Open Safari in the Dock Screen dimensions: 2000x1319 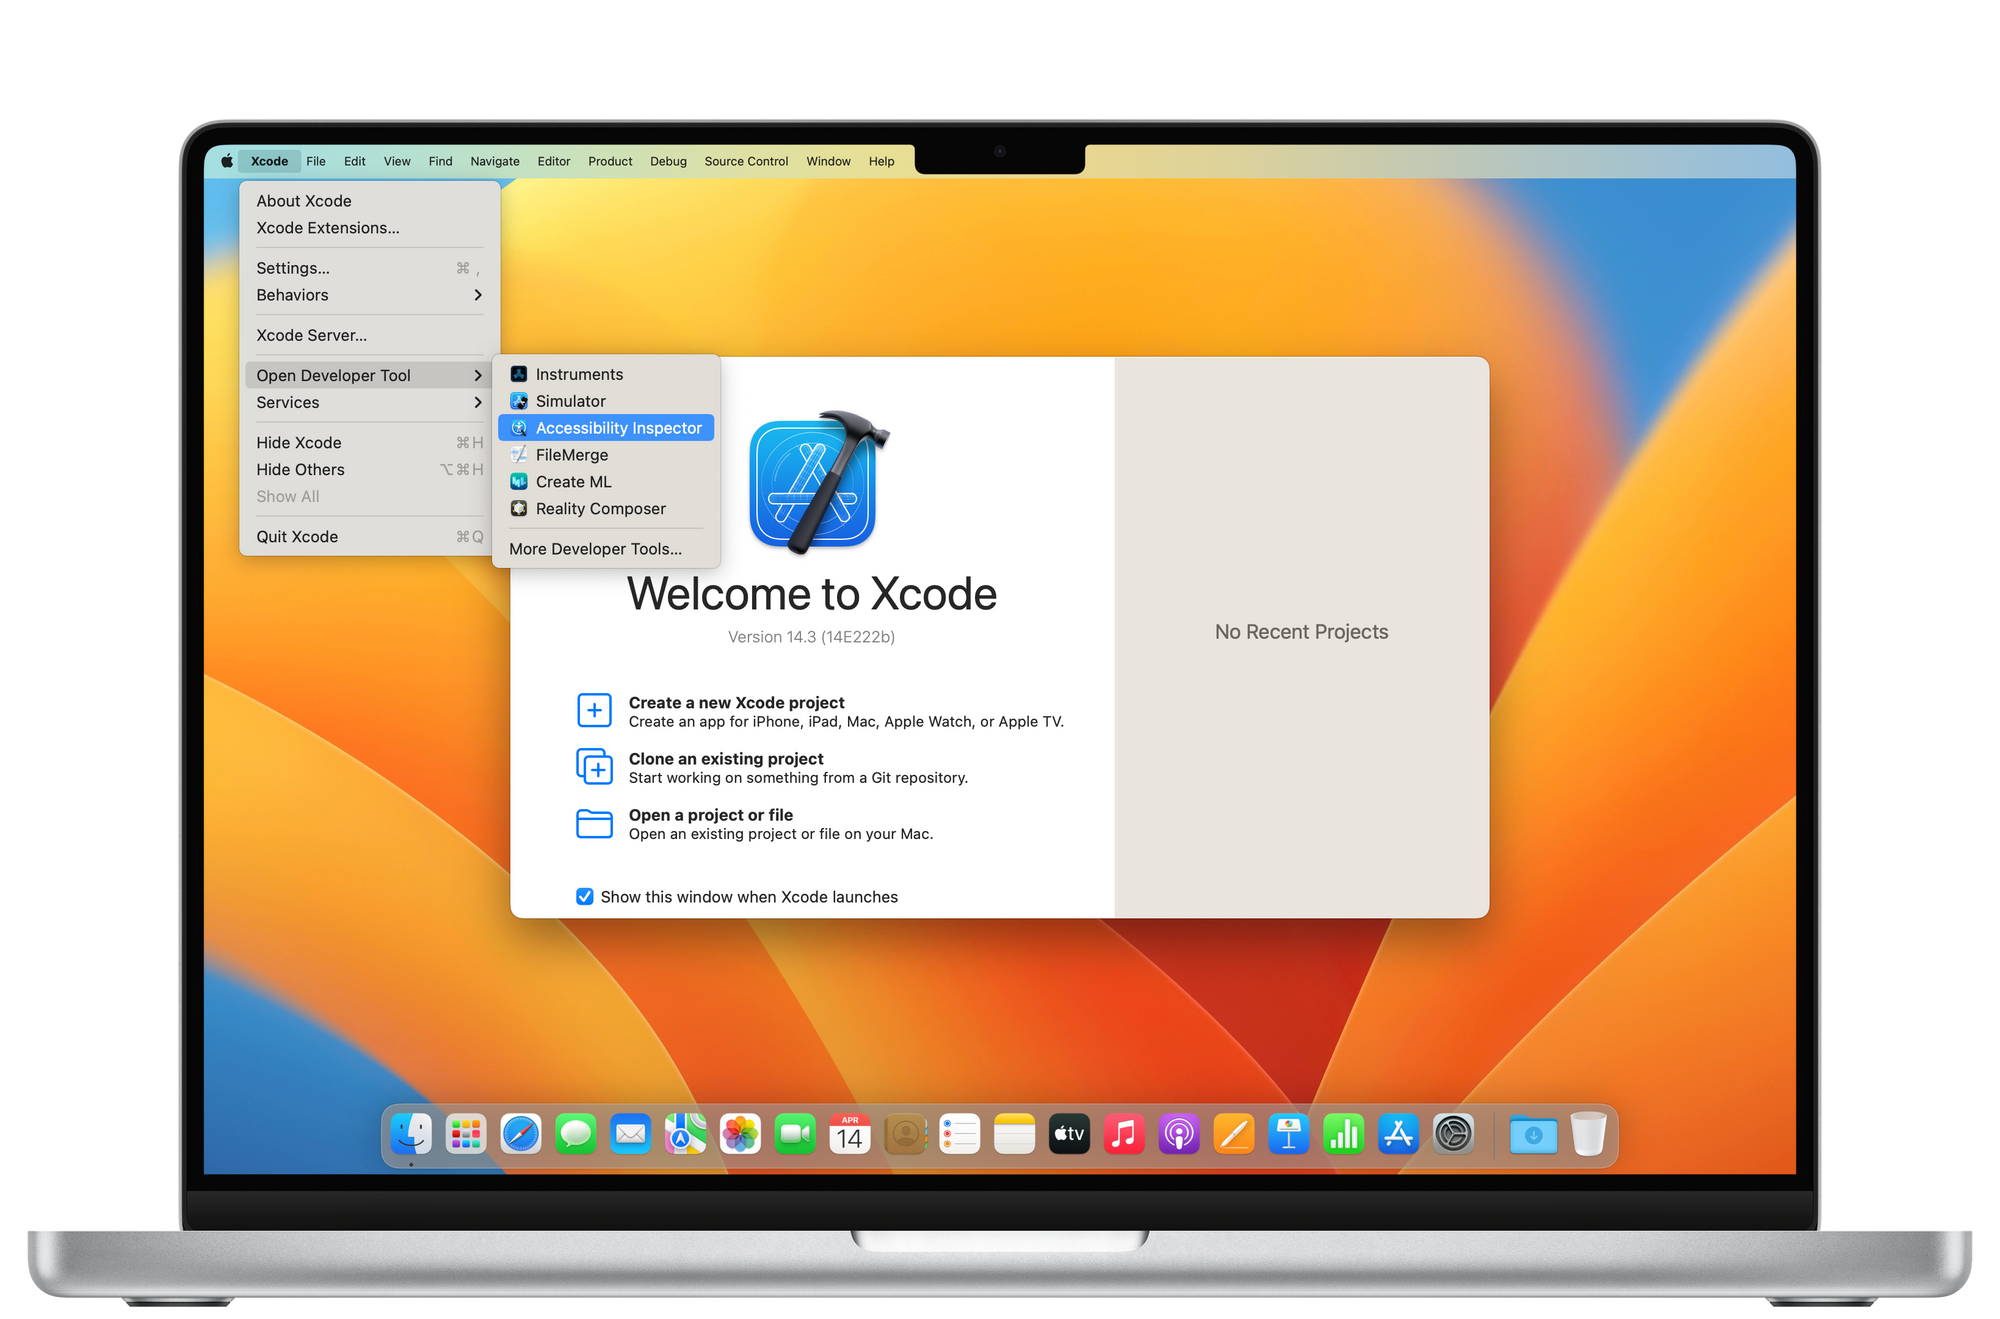pos(520,1135)
